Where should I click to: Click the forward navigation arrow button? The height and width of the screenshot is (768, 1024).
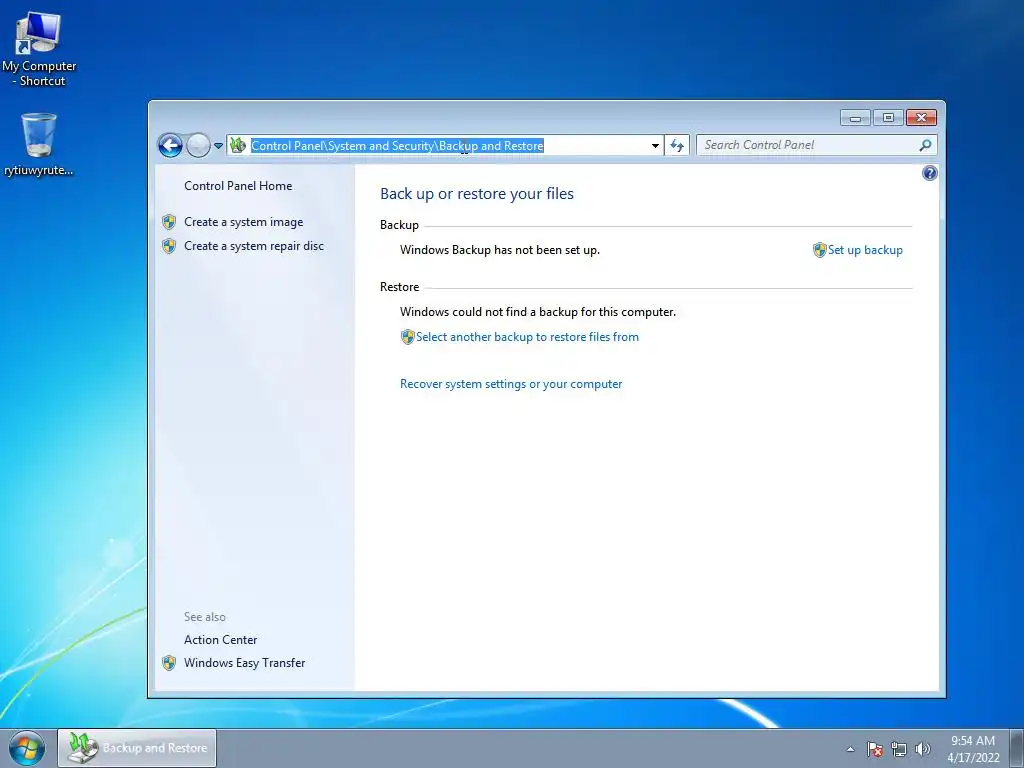[x=198, y=145]
